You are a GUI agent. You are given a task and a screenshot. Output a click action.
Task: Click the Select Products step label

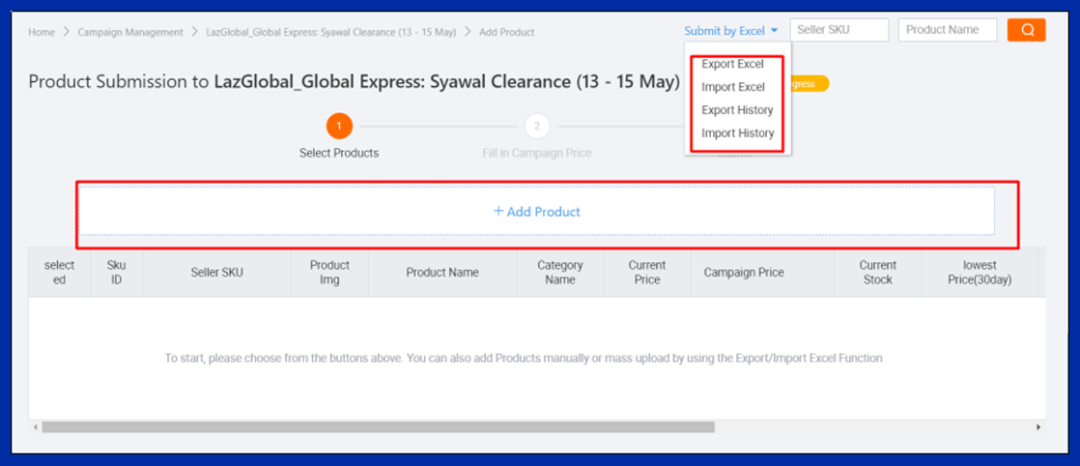(339, 153)
